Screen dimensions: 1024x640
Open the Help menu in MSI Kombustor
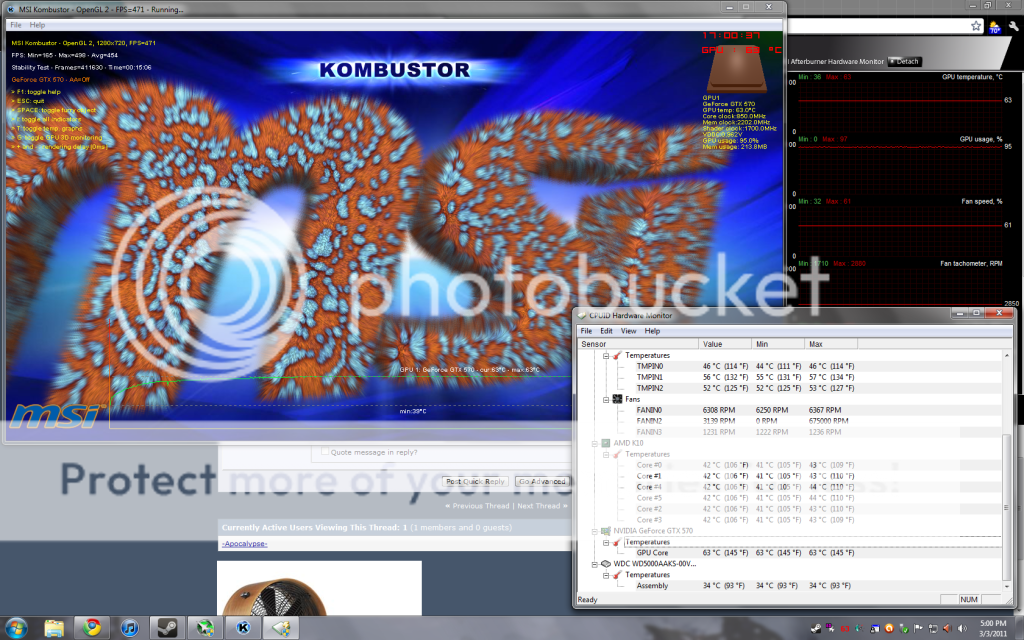(x=37, y=25)
